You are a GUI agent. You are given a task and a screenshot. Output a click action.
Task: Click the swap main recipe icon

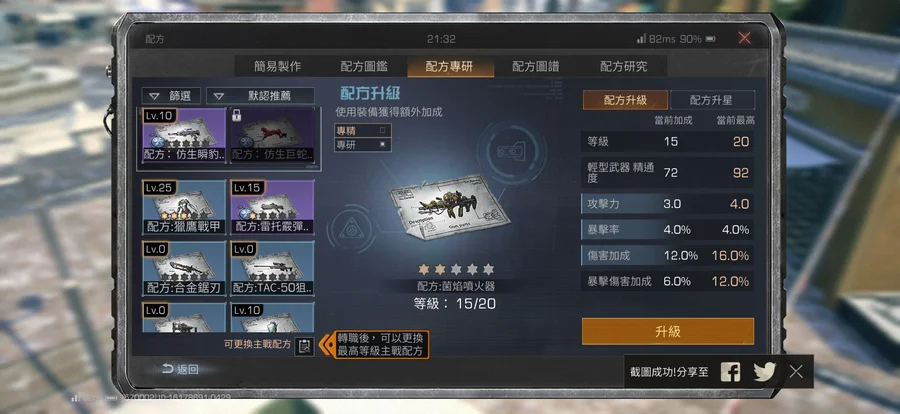tap(304, 346)
